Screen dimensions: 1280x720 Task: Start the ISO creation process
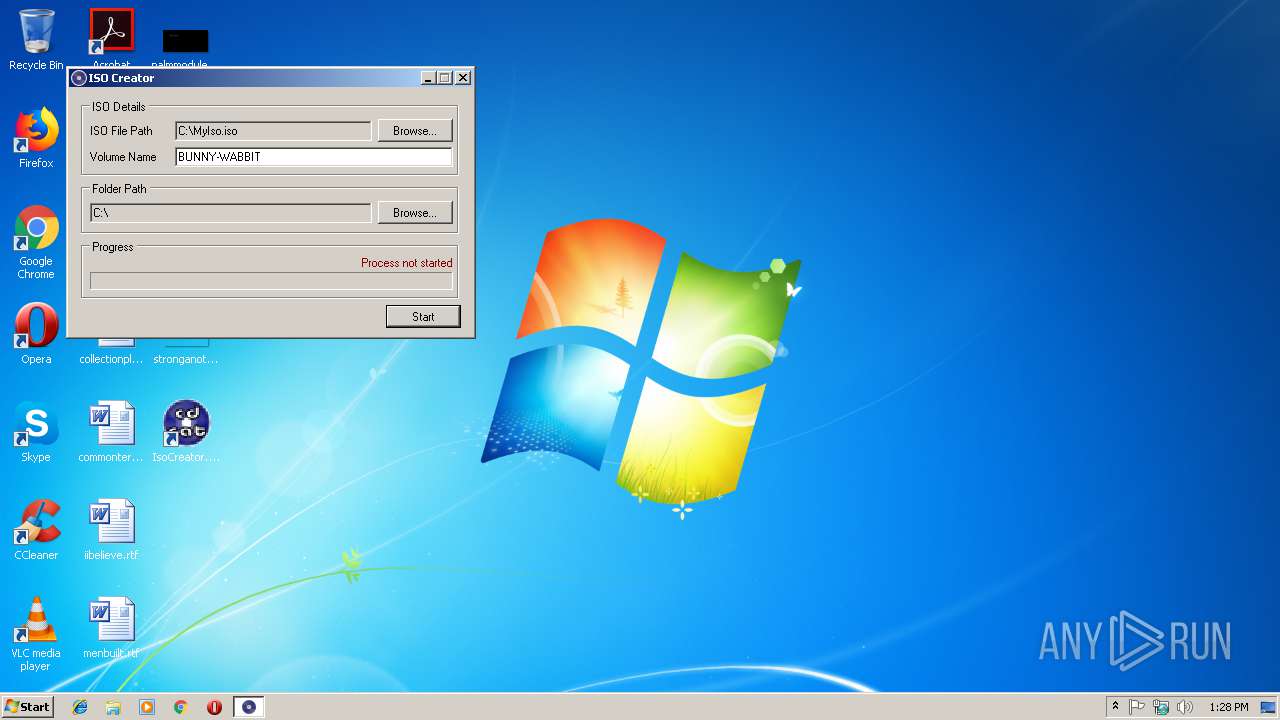point(423,316)
